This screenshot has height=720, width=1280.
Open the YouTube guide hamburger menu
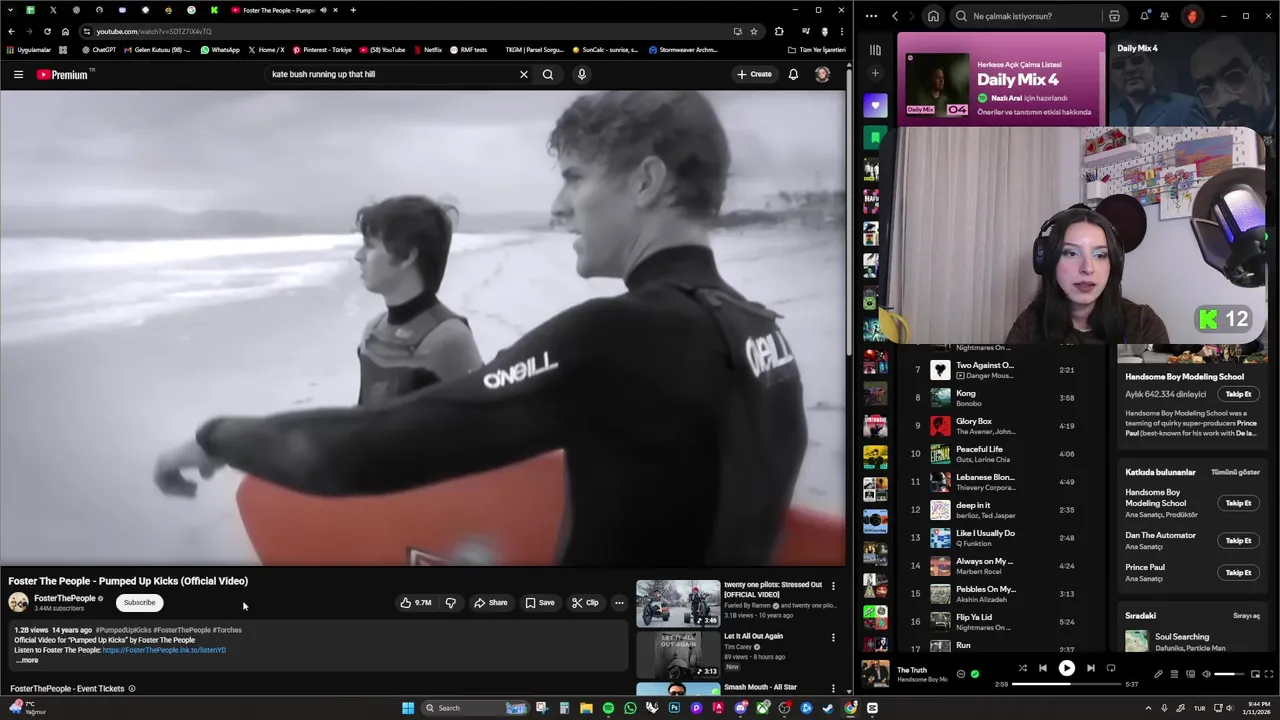(18, 74)
